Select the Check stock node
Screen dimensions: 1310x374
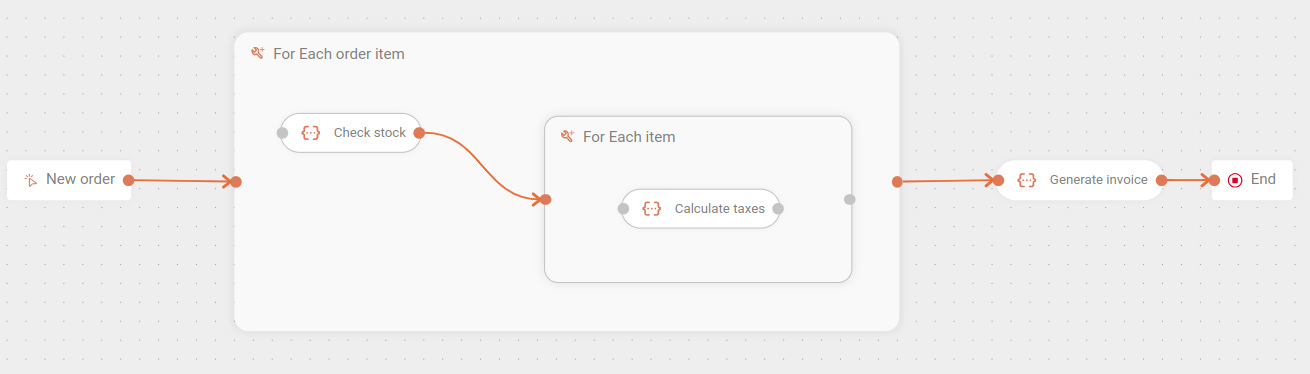(x=351, y=132)
